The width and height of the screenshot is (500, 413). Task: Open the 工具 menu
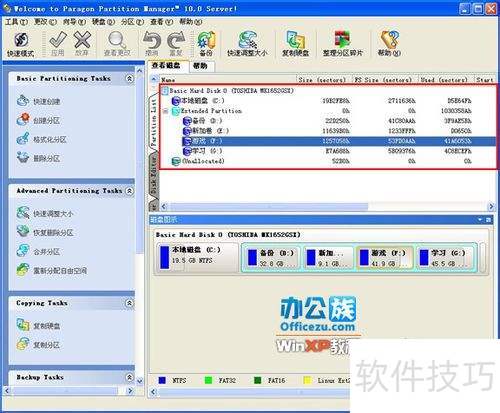click(16, 22)
